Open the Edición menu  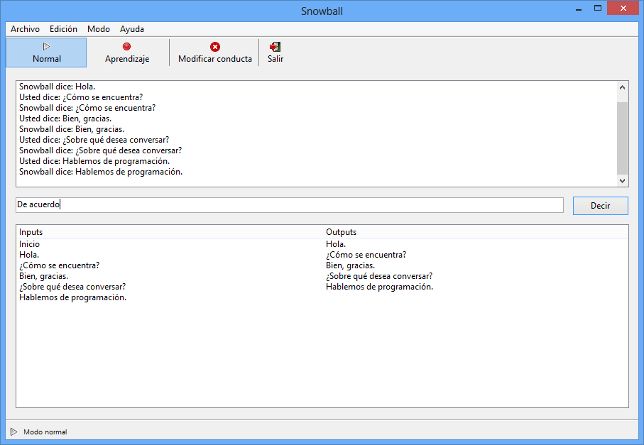pos(63,29)
